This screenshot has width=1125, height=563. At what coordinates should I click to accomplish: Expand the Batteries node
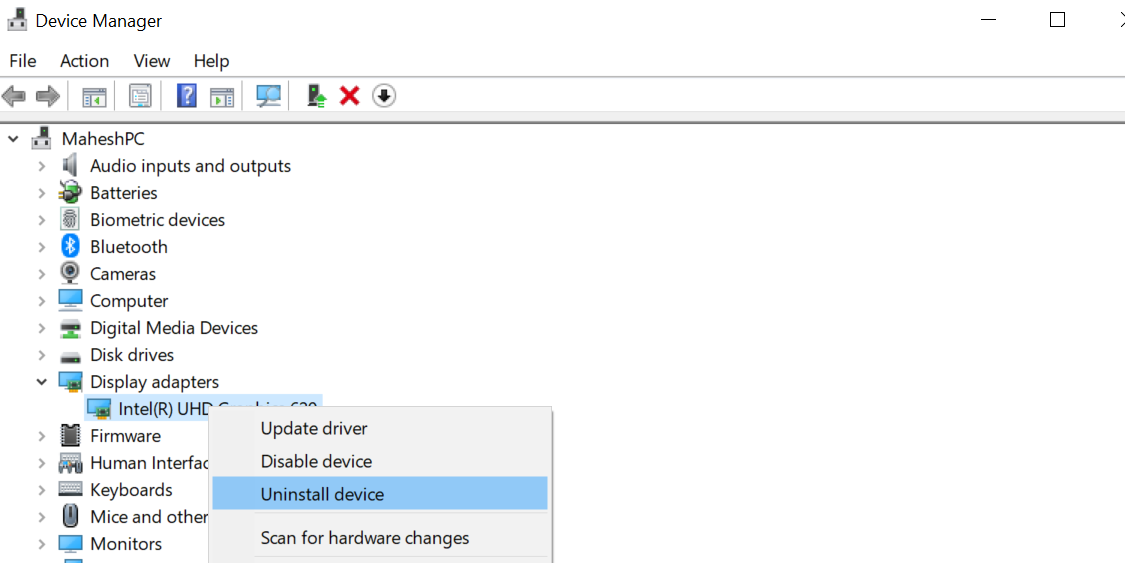coord(42,193)
